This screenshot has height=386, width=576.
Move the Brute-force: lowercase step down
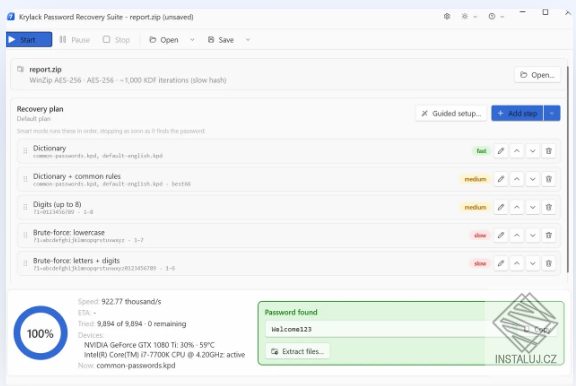click(x=533, y=235)
